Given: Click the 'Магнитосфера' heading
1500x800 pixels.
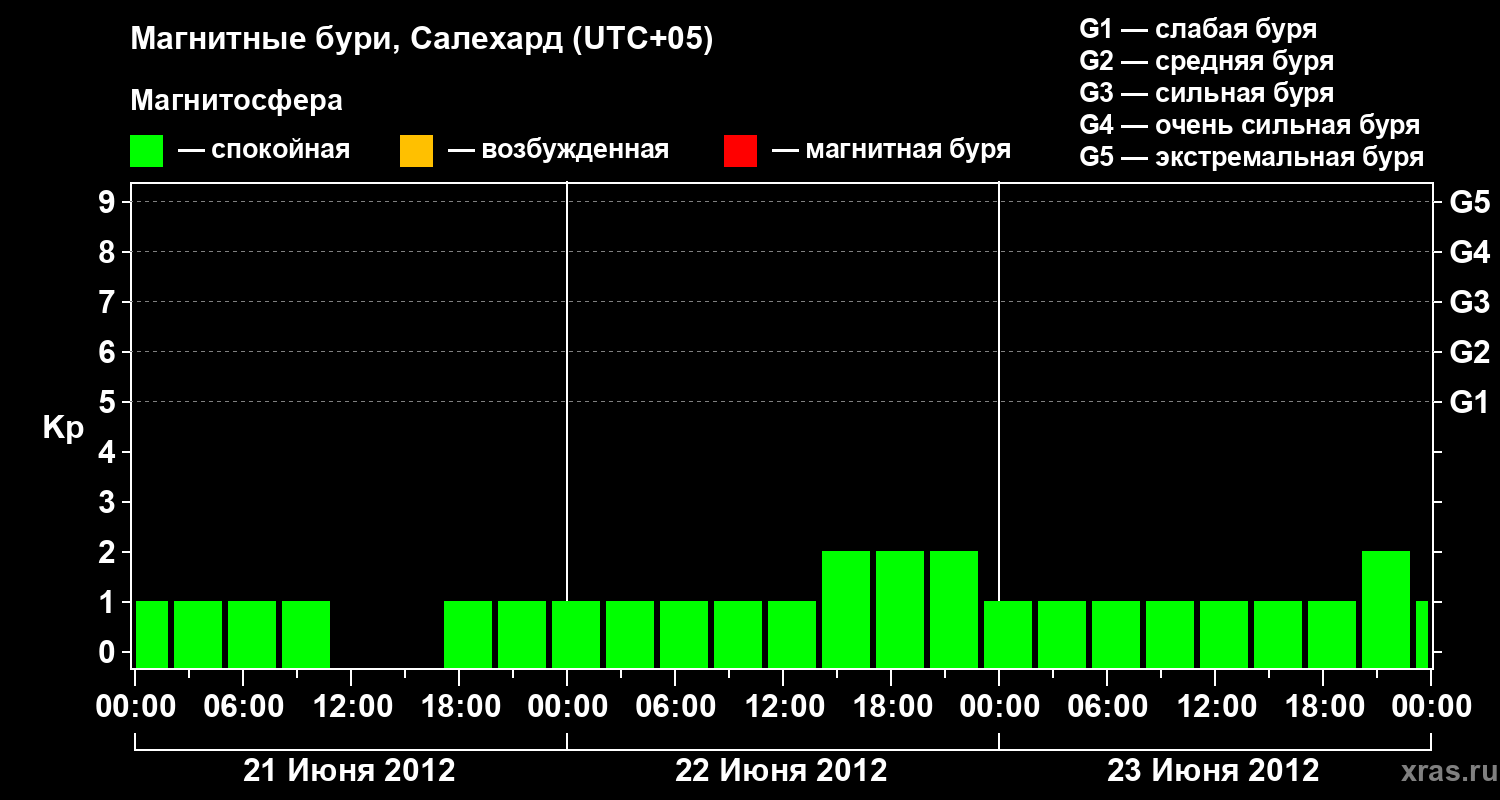Looking at the screenshot, I should [x=236, y=101].
